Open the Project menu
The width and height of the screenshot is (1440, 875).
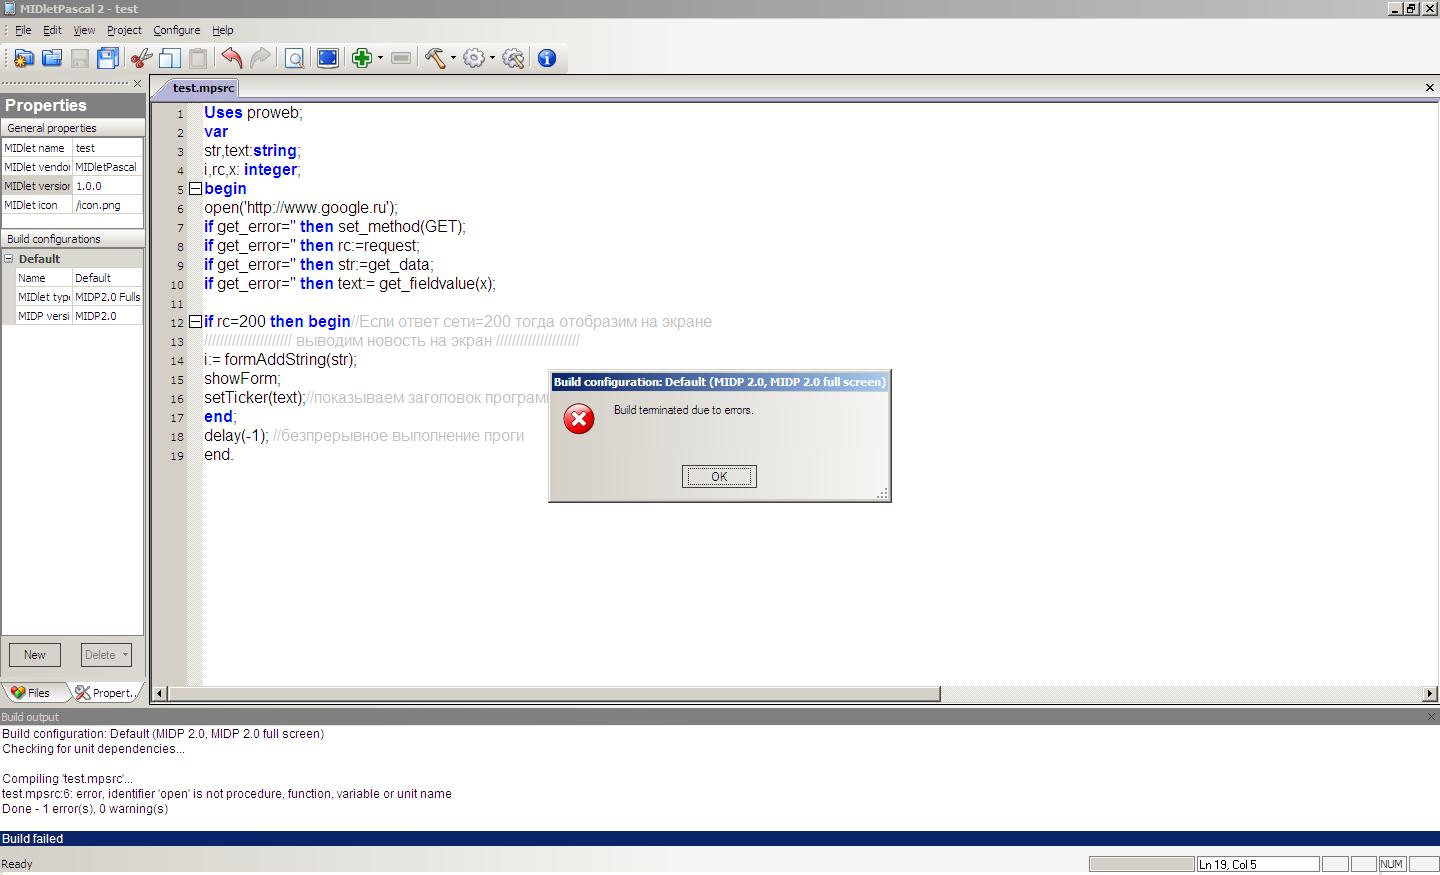pos(124,30)
